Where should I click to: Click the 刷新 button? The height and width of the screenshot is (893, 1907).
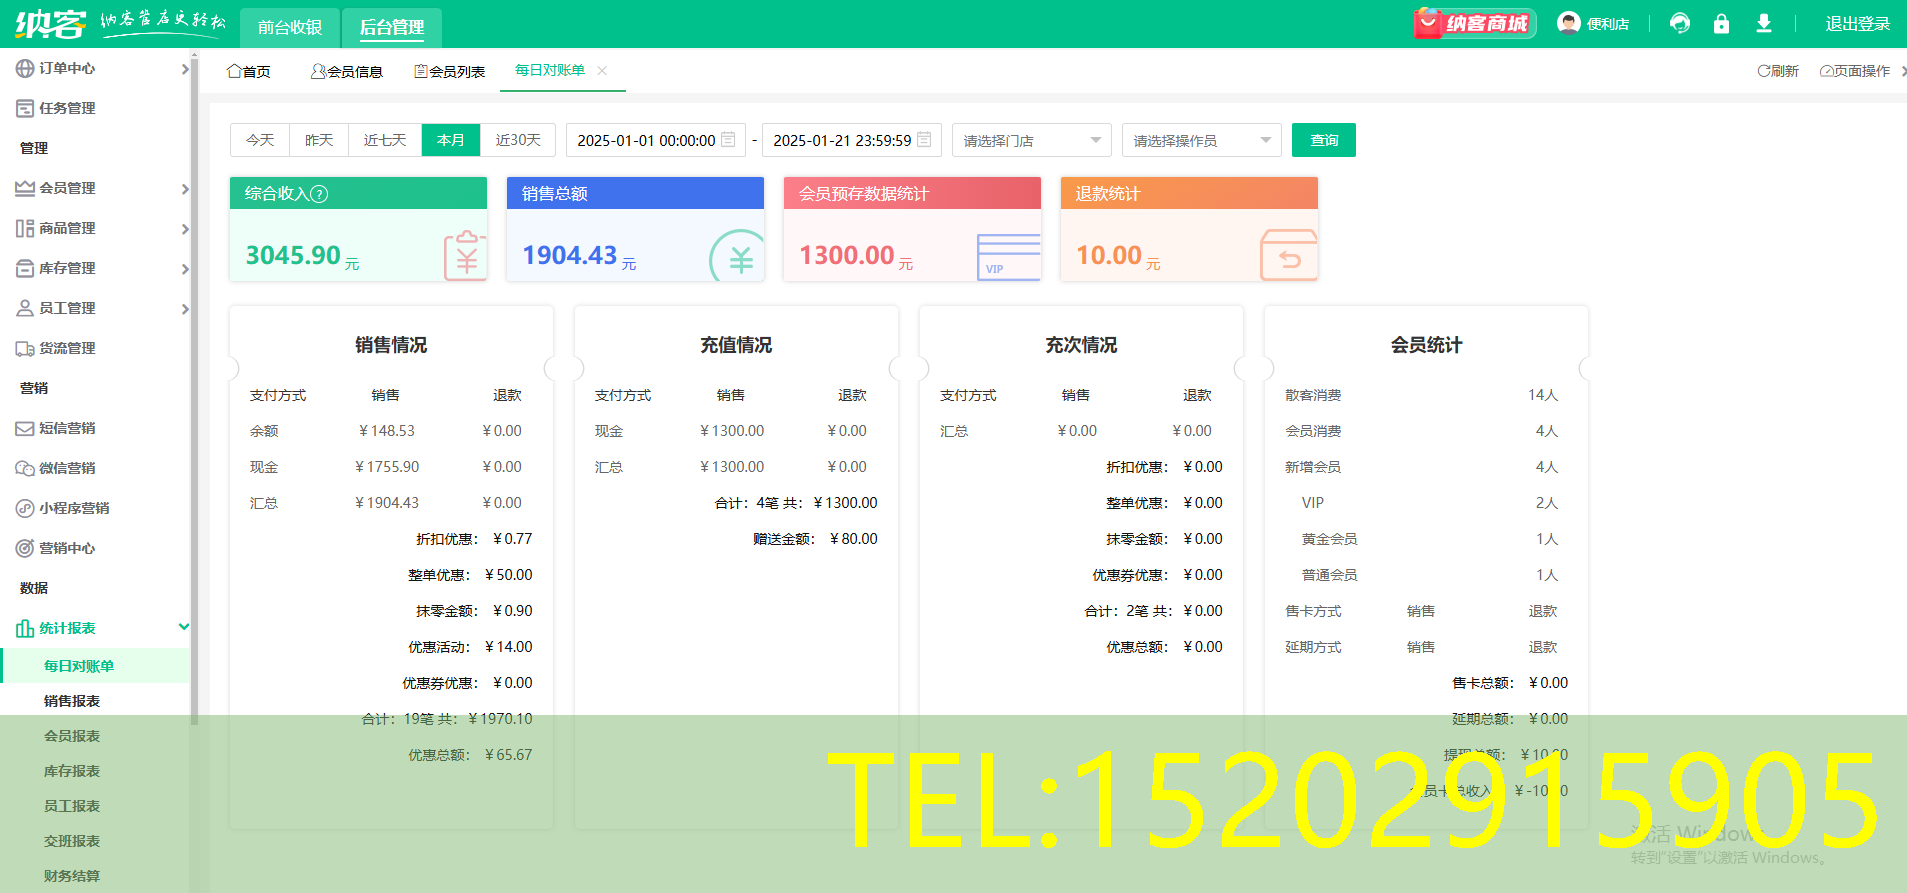(1778, 71)
